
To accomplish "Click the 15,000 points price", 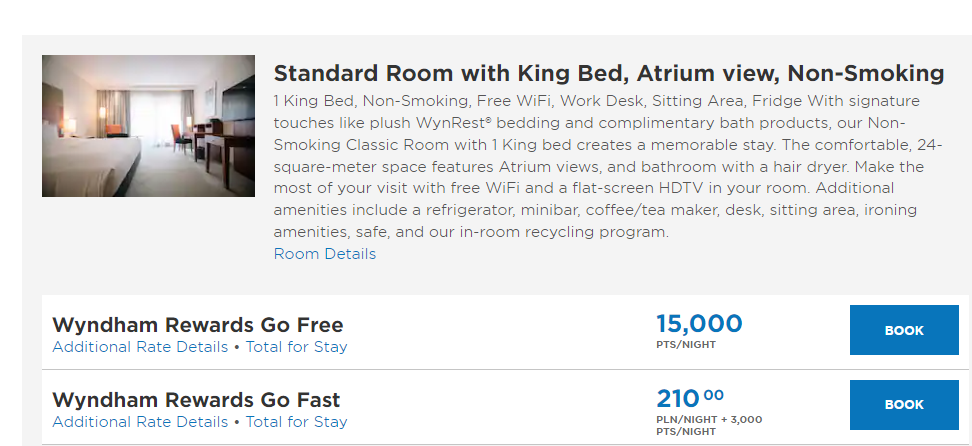I will pyautogui.click(x=699, y=324).
